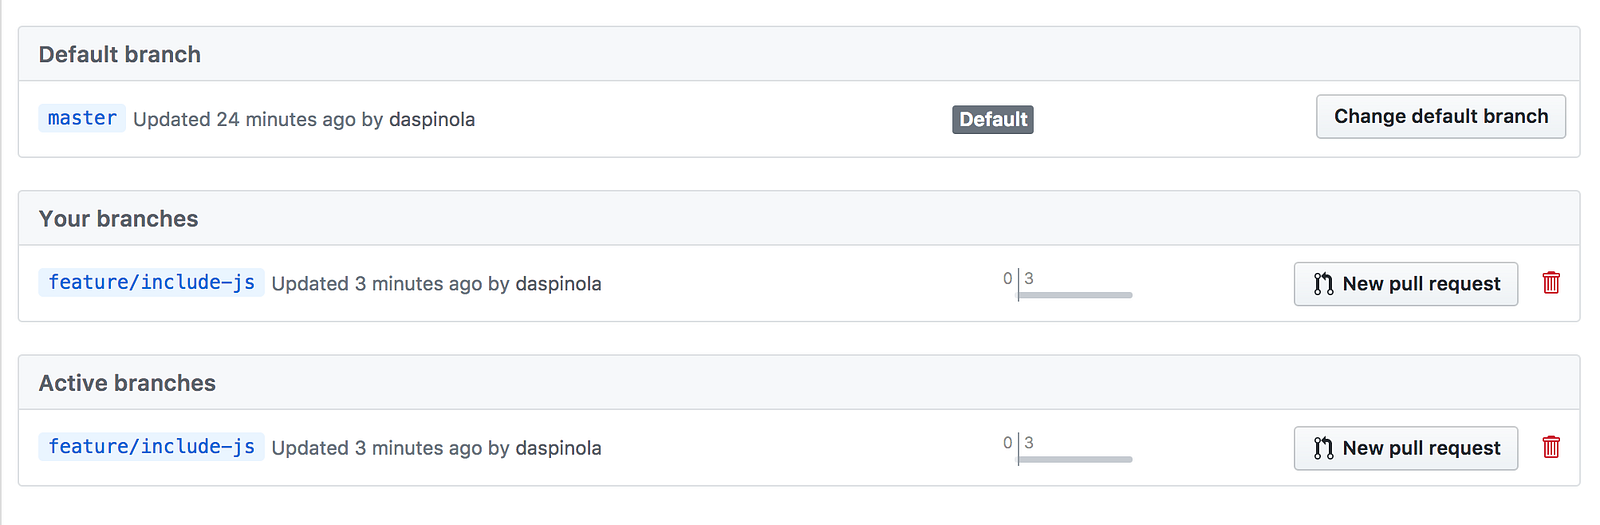
Task: Click trash icon in Active branches row
Action: [1551, 447]
